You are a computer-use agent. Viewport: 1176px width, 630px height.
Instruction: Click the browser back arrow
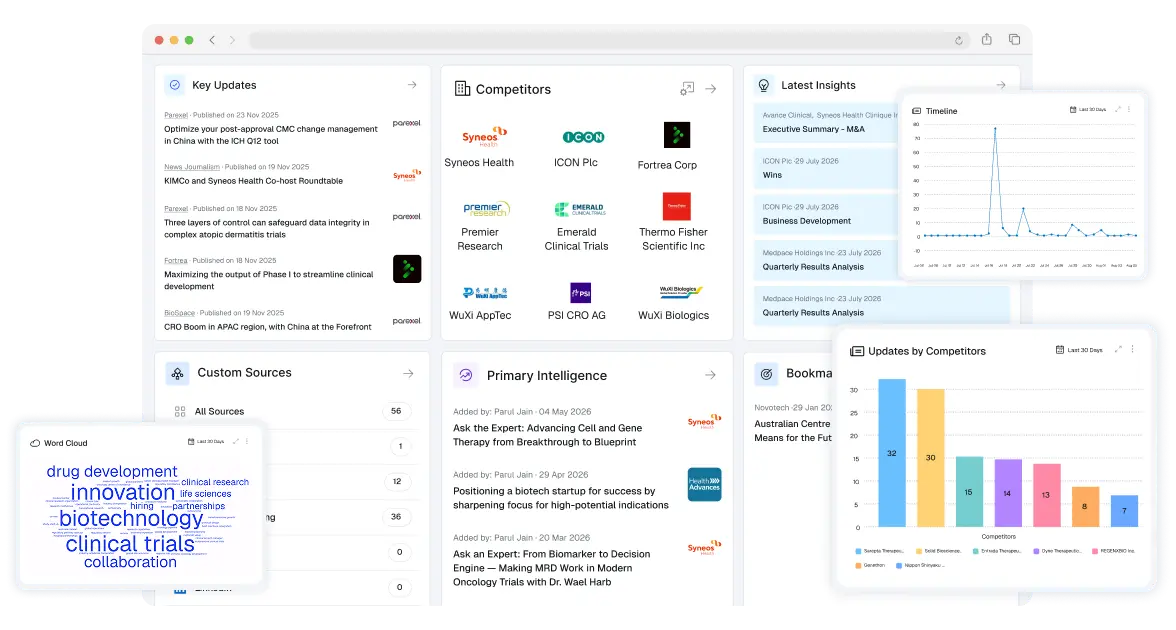coord(212,40)
